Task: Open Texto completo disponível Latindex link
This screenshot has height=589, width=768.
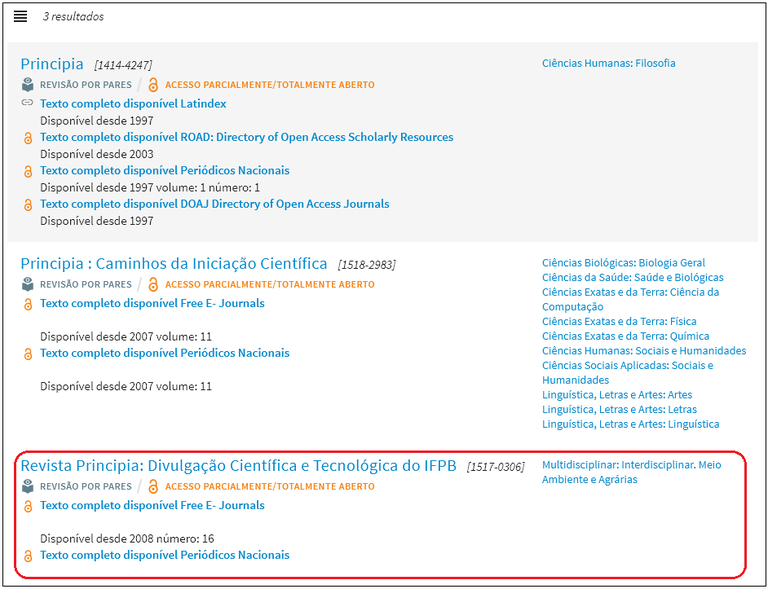Action: coord(133,104)
